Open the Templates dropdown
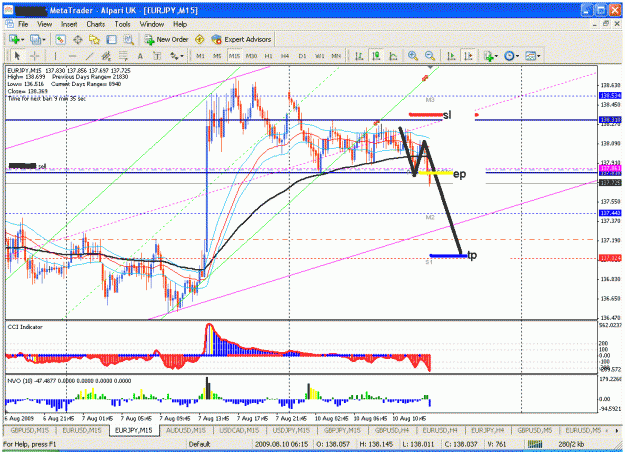625x452 pixels. tap(533, 56)
